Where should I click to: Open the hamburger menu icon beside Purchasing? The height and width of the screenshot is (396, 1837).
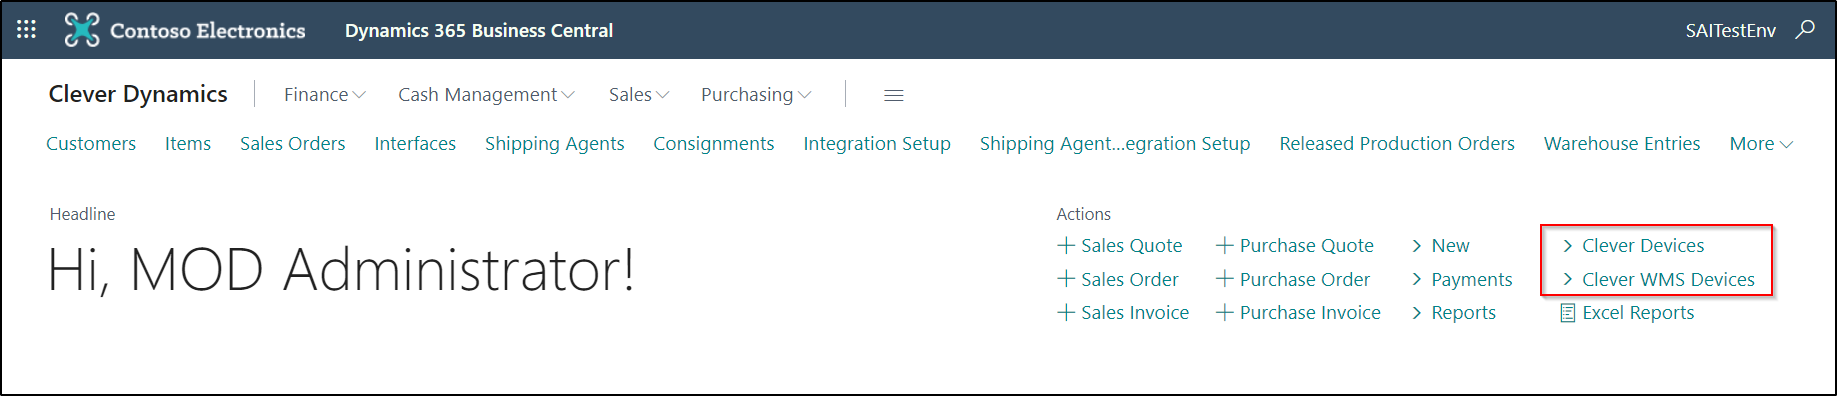[x=894, y=95]
